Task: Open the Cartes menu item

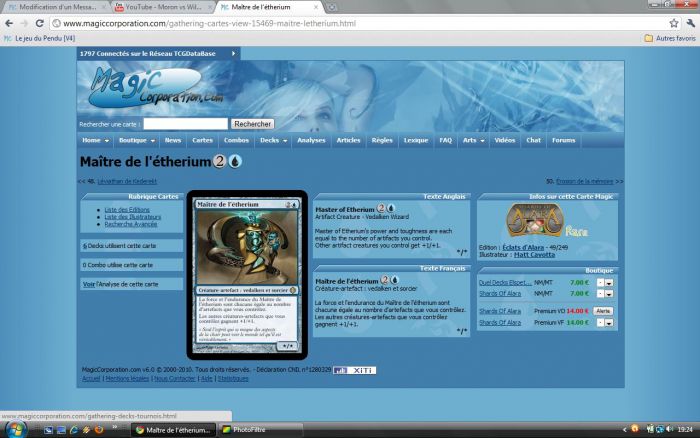Action: (202, 140)
